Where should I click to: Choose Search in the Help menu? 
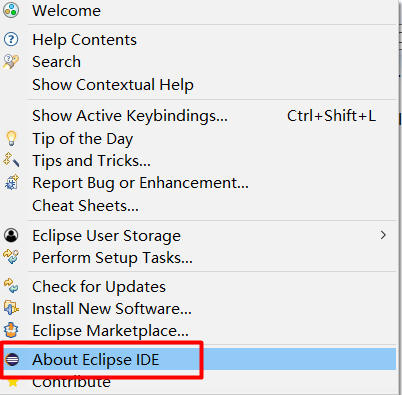(x=56, y=62)
